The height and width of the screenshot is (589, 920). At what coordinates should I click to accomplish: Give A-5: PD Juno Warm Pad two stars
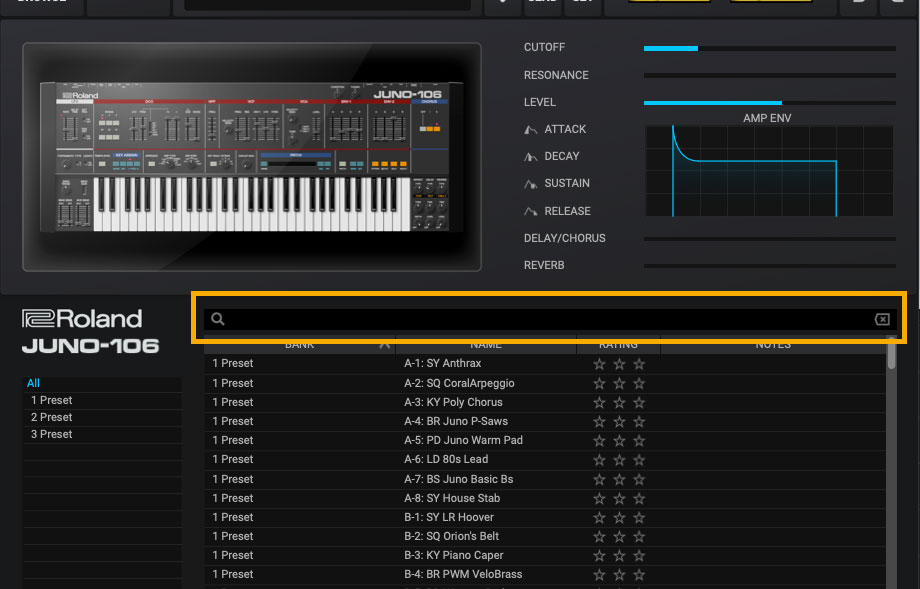619,441
